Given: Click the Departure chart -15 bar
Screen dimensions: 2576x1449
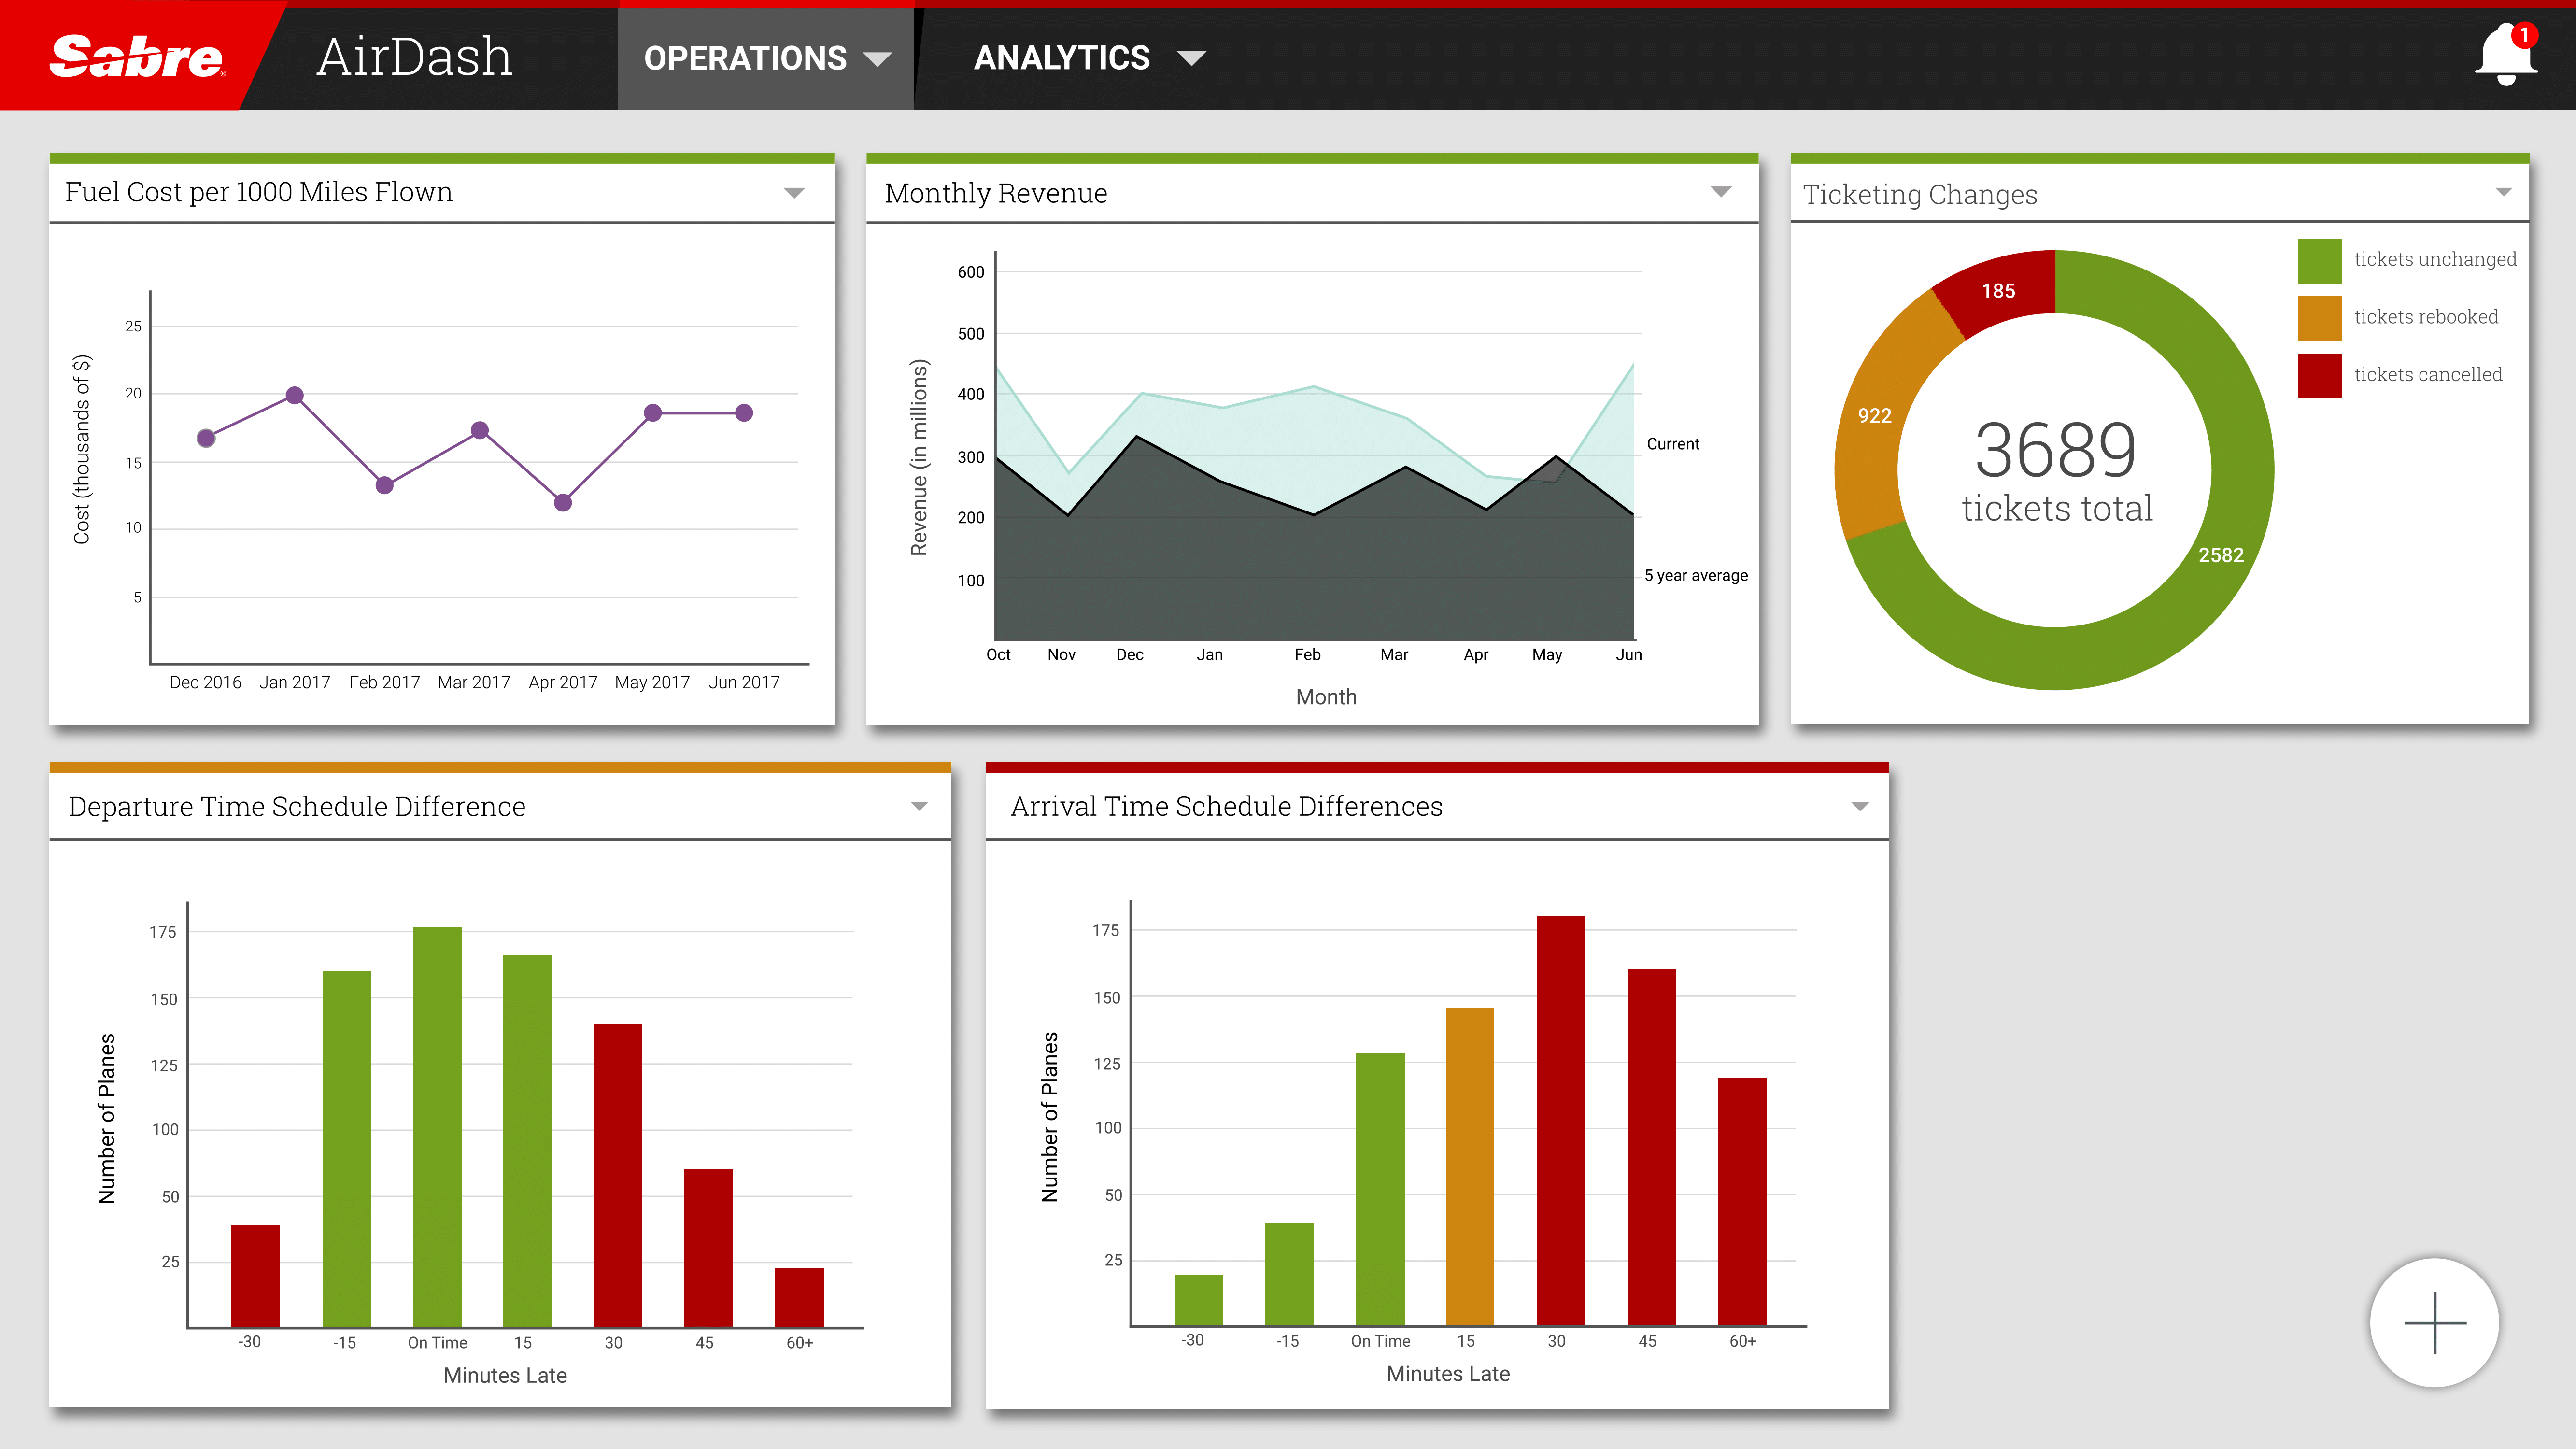Looking at the screenshot, I should 346,1149.
